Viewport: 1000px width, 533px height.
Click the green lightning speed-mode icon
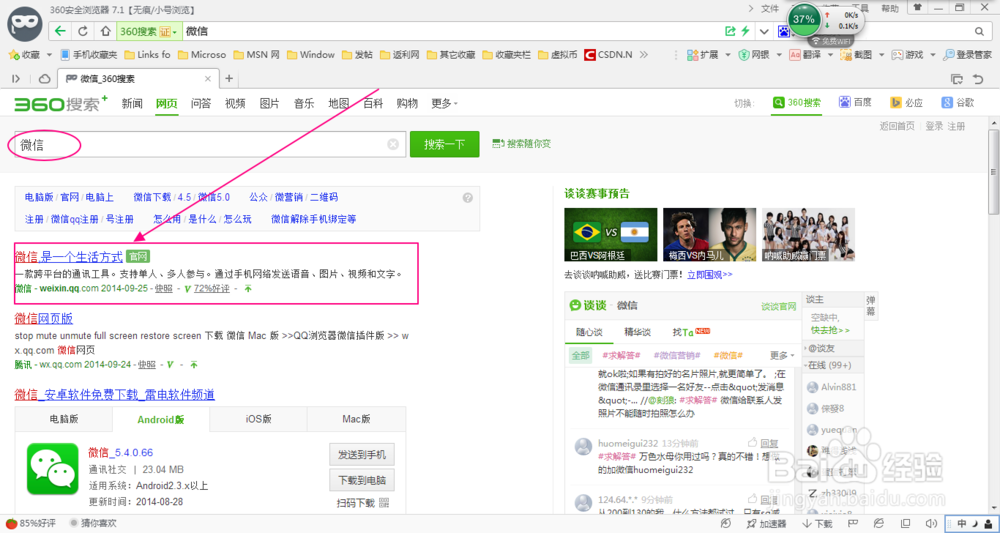(x=746, y=31)
